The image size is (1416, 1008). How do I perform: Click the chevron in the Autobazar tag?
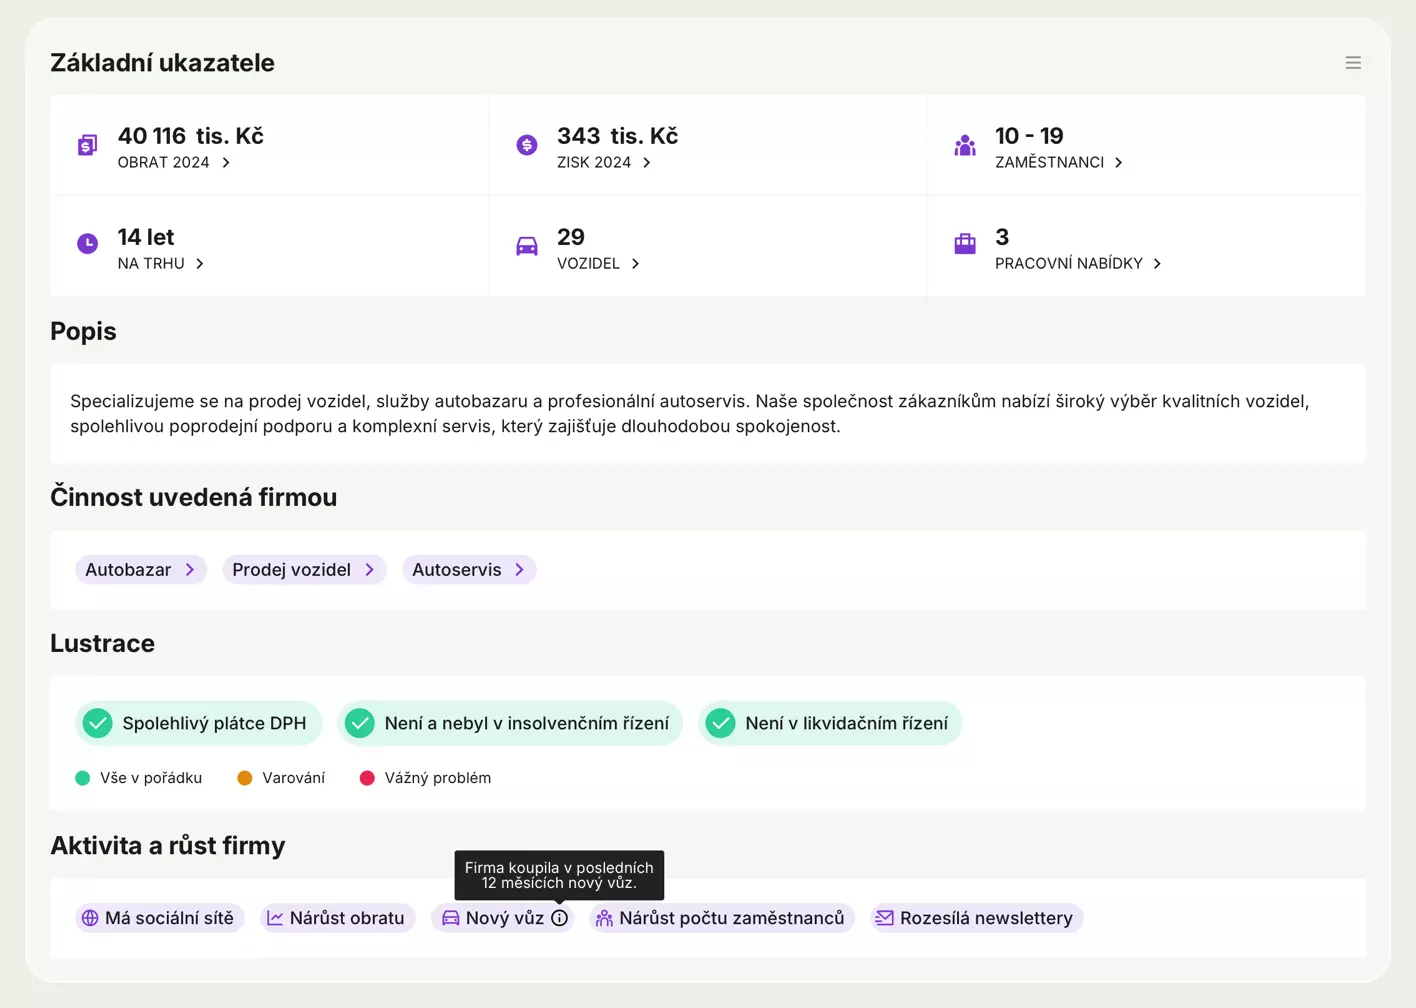coord(190,569)
